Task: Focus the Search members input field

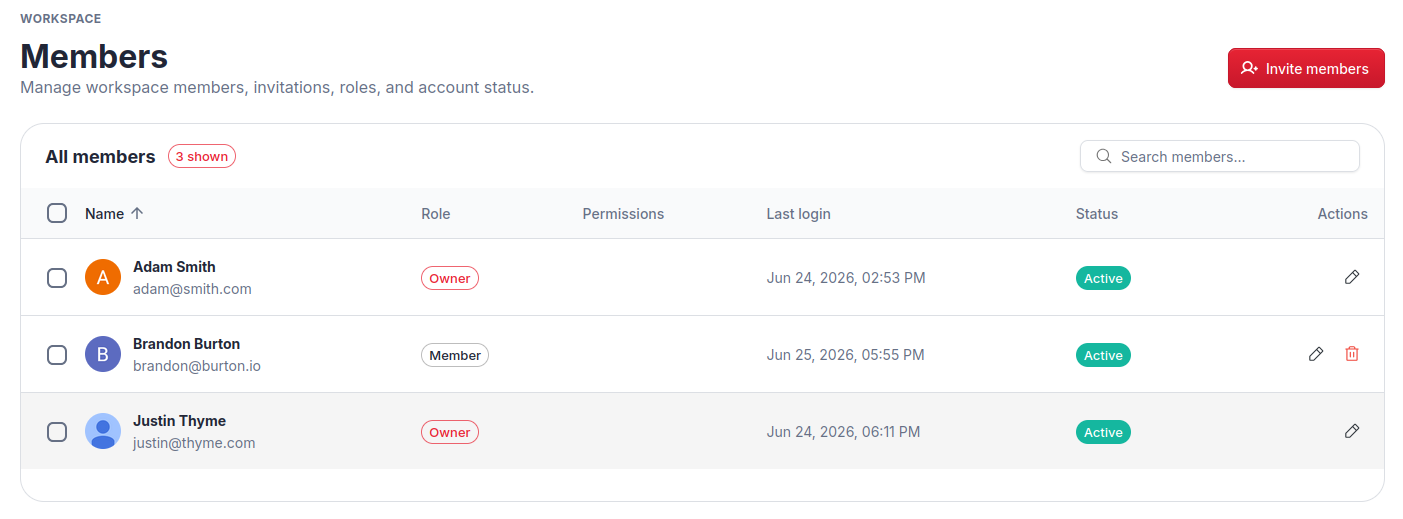Action: pos(1220,156)
